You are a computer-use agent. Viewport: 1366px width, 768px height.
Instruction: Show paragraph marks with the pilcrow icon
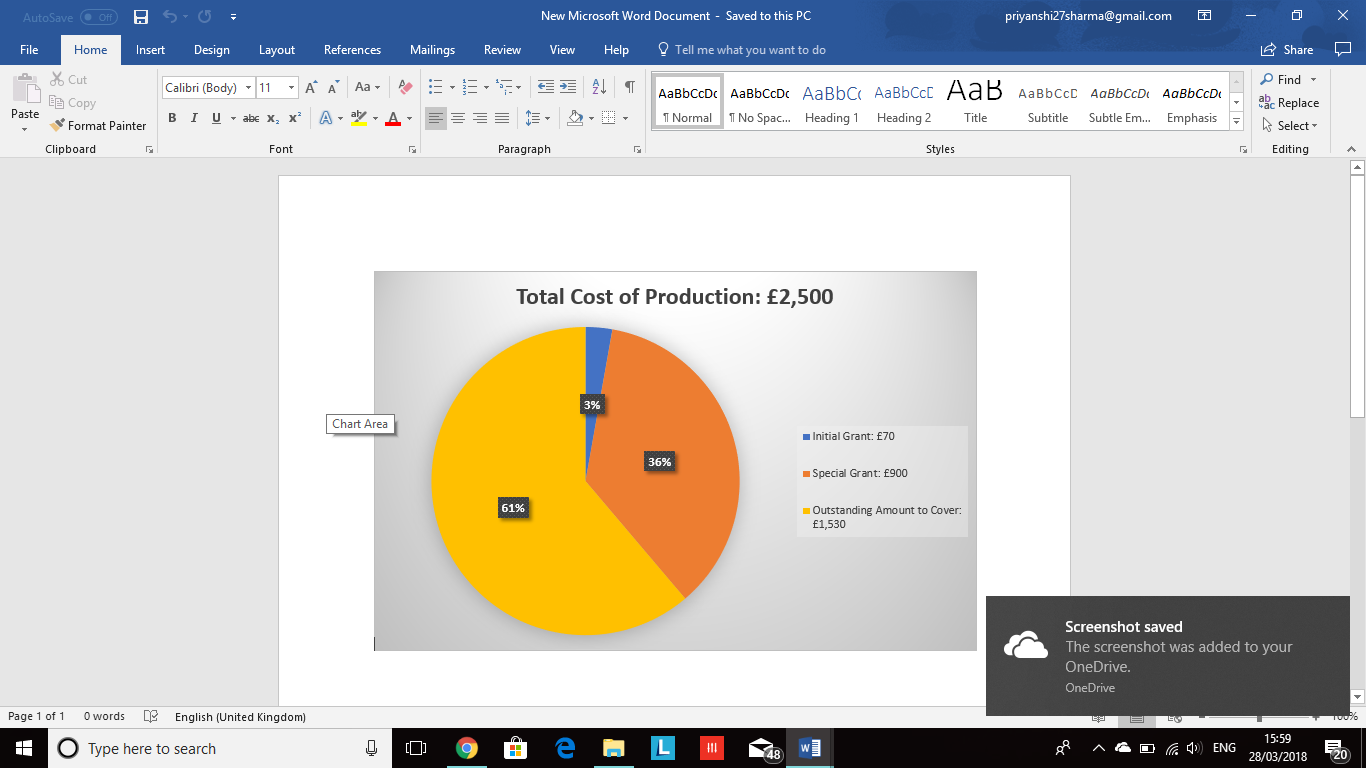point(629,88)
